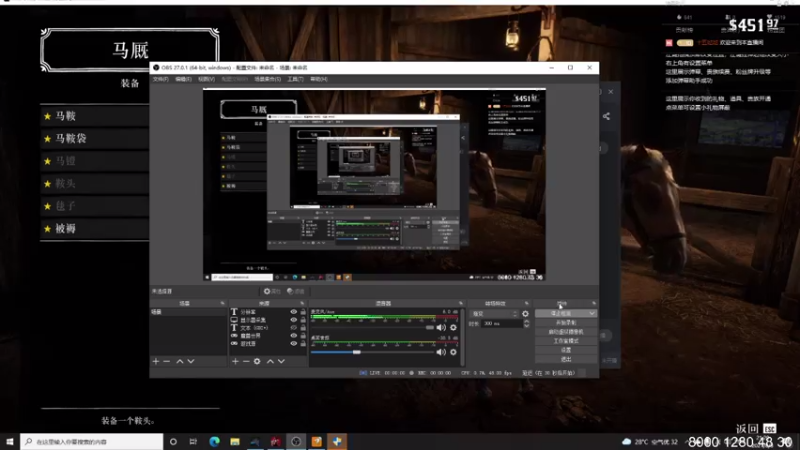Screen dimensions: 800x450
Task: Open the desktop audio settings gear
Action: point(453,352)
